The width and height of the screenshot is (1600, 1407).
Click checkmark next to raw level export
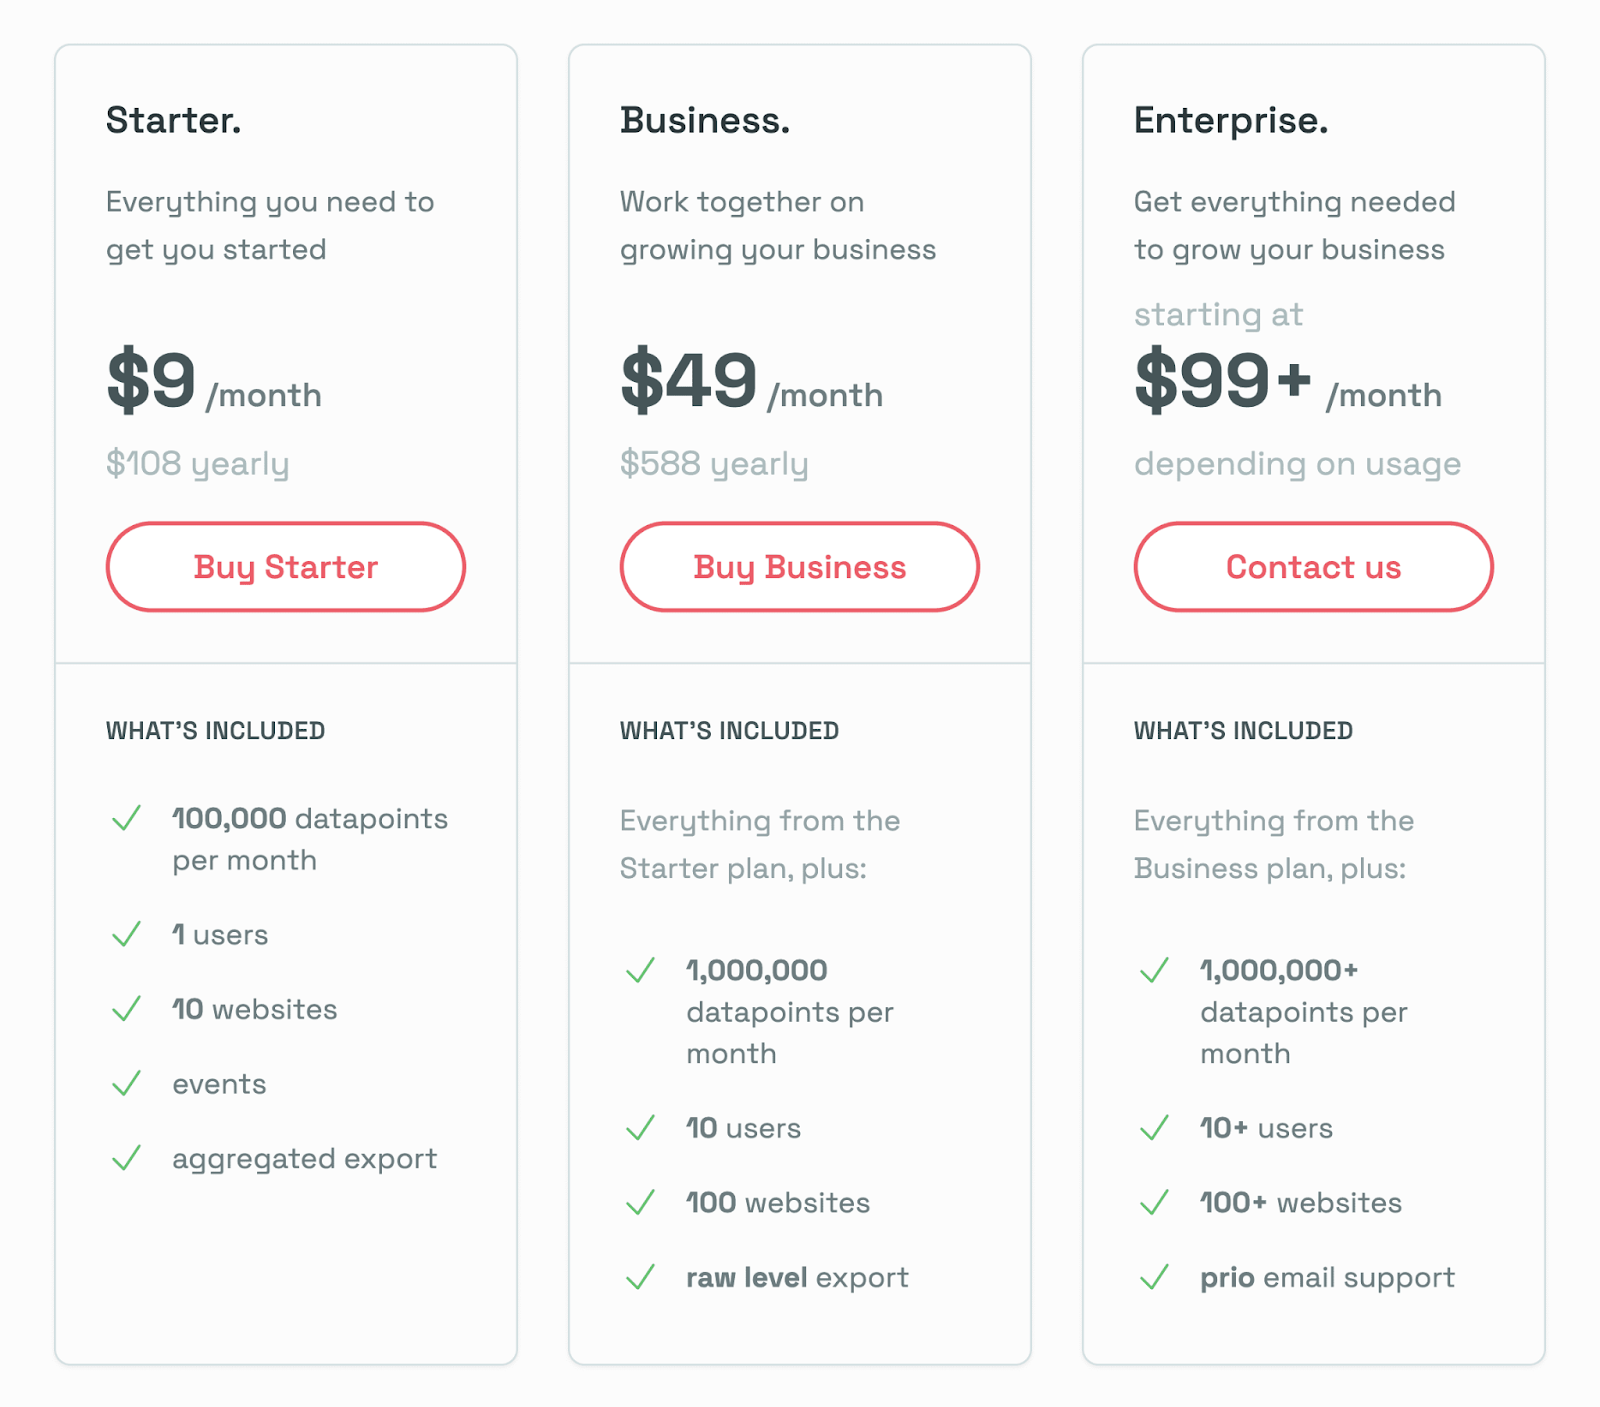(641, 1277)
